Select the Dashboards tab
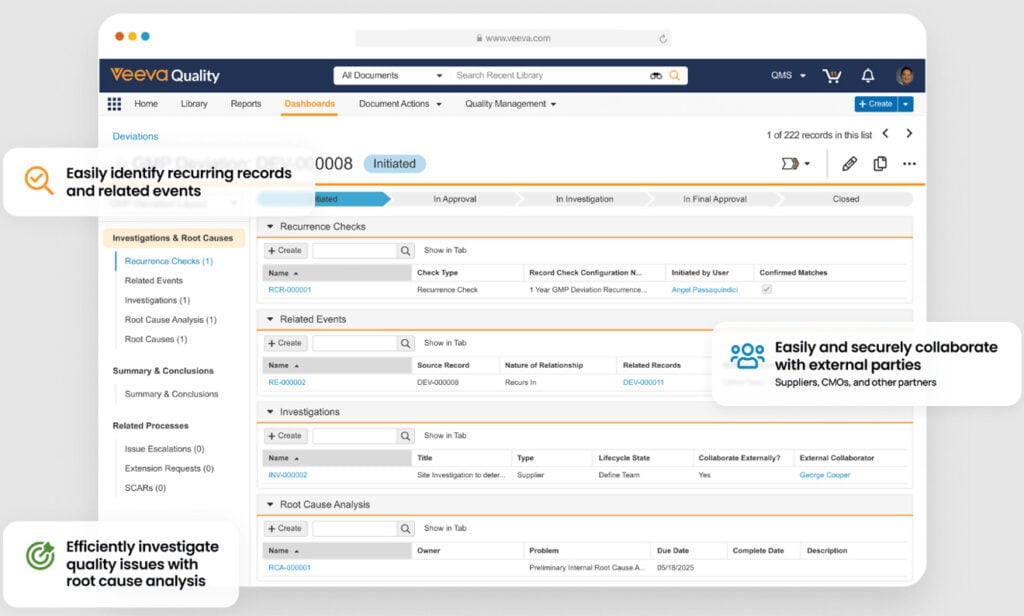Screen dimensions: 1024x616 click(310, 104)
